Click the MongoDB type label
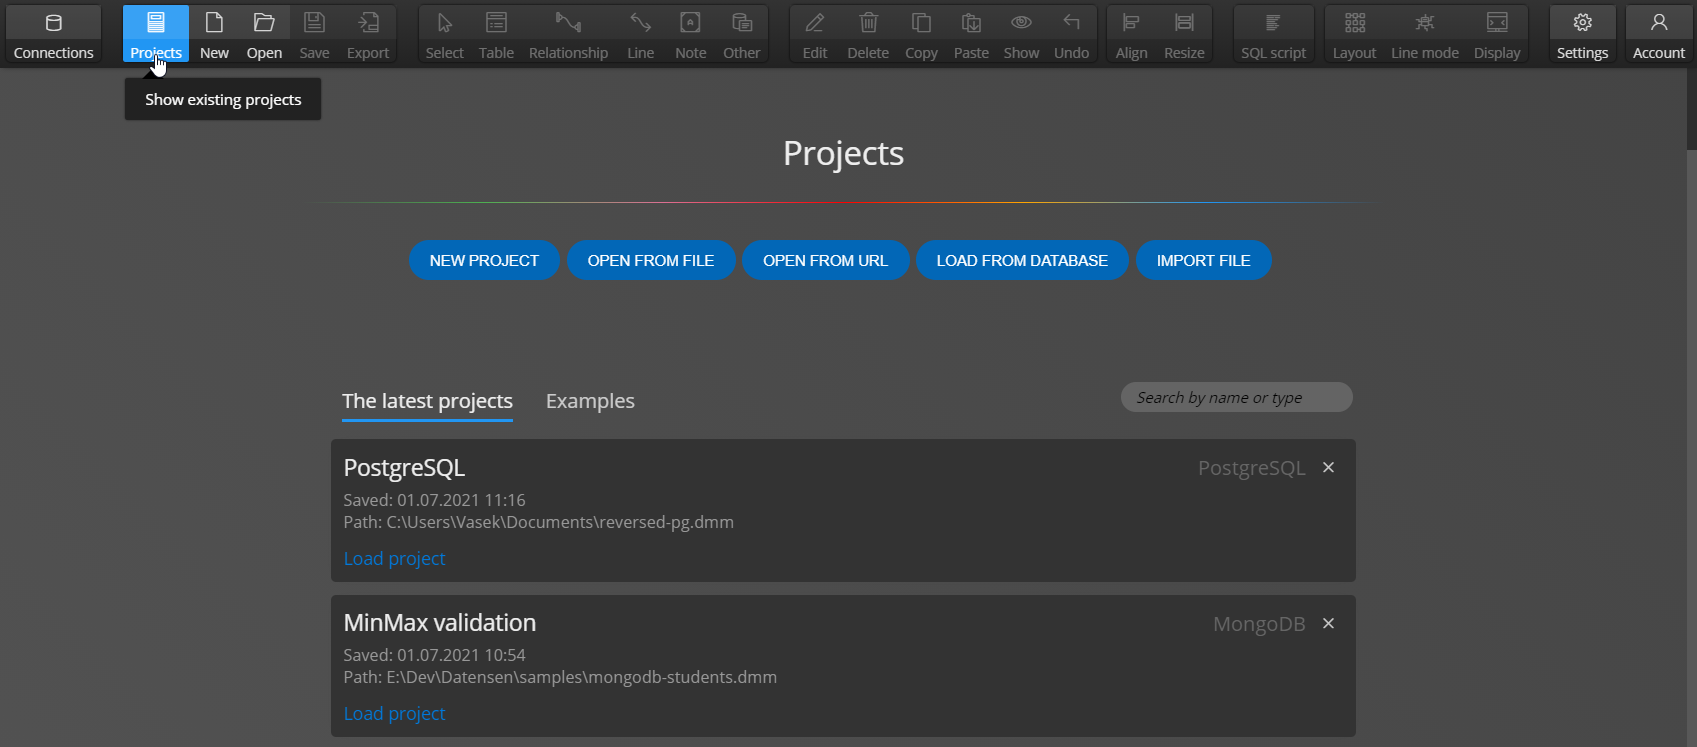Viewport: 1697px width, 747px height. (1259, 624)
